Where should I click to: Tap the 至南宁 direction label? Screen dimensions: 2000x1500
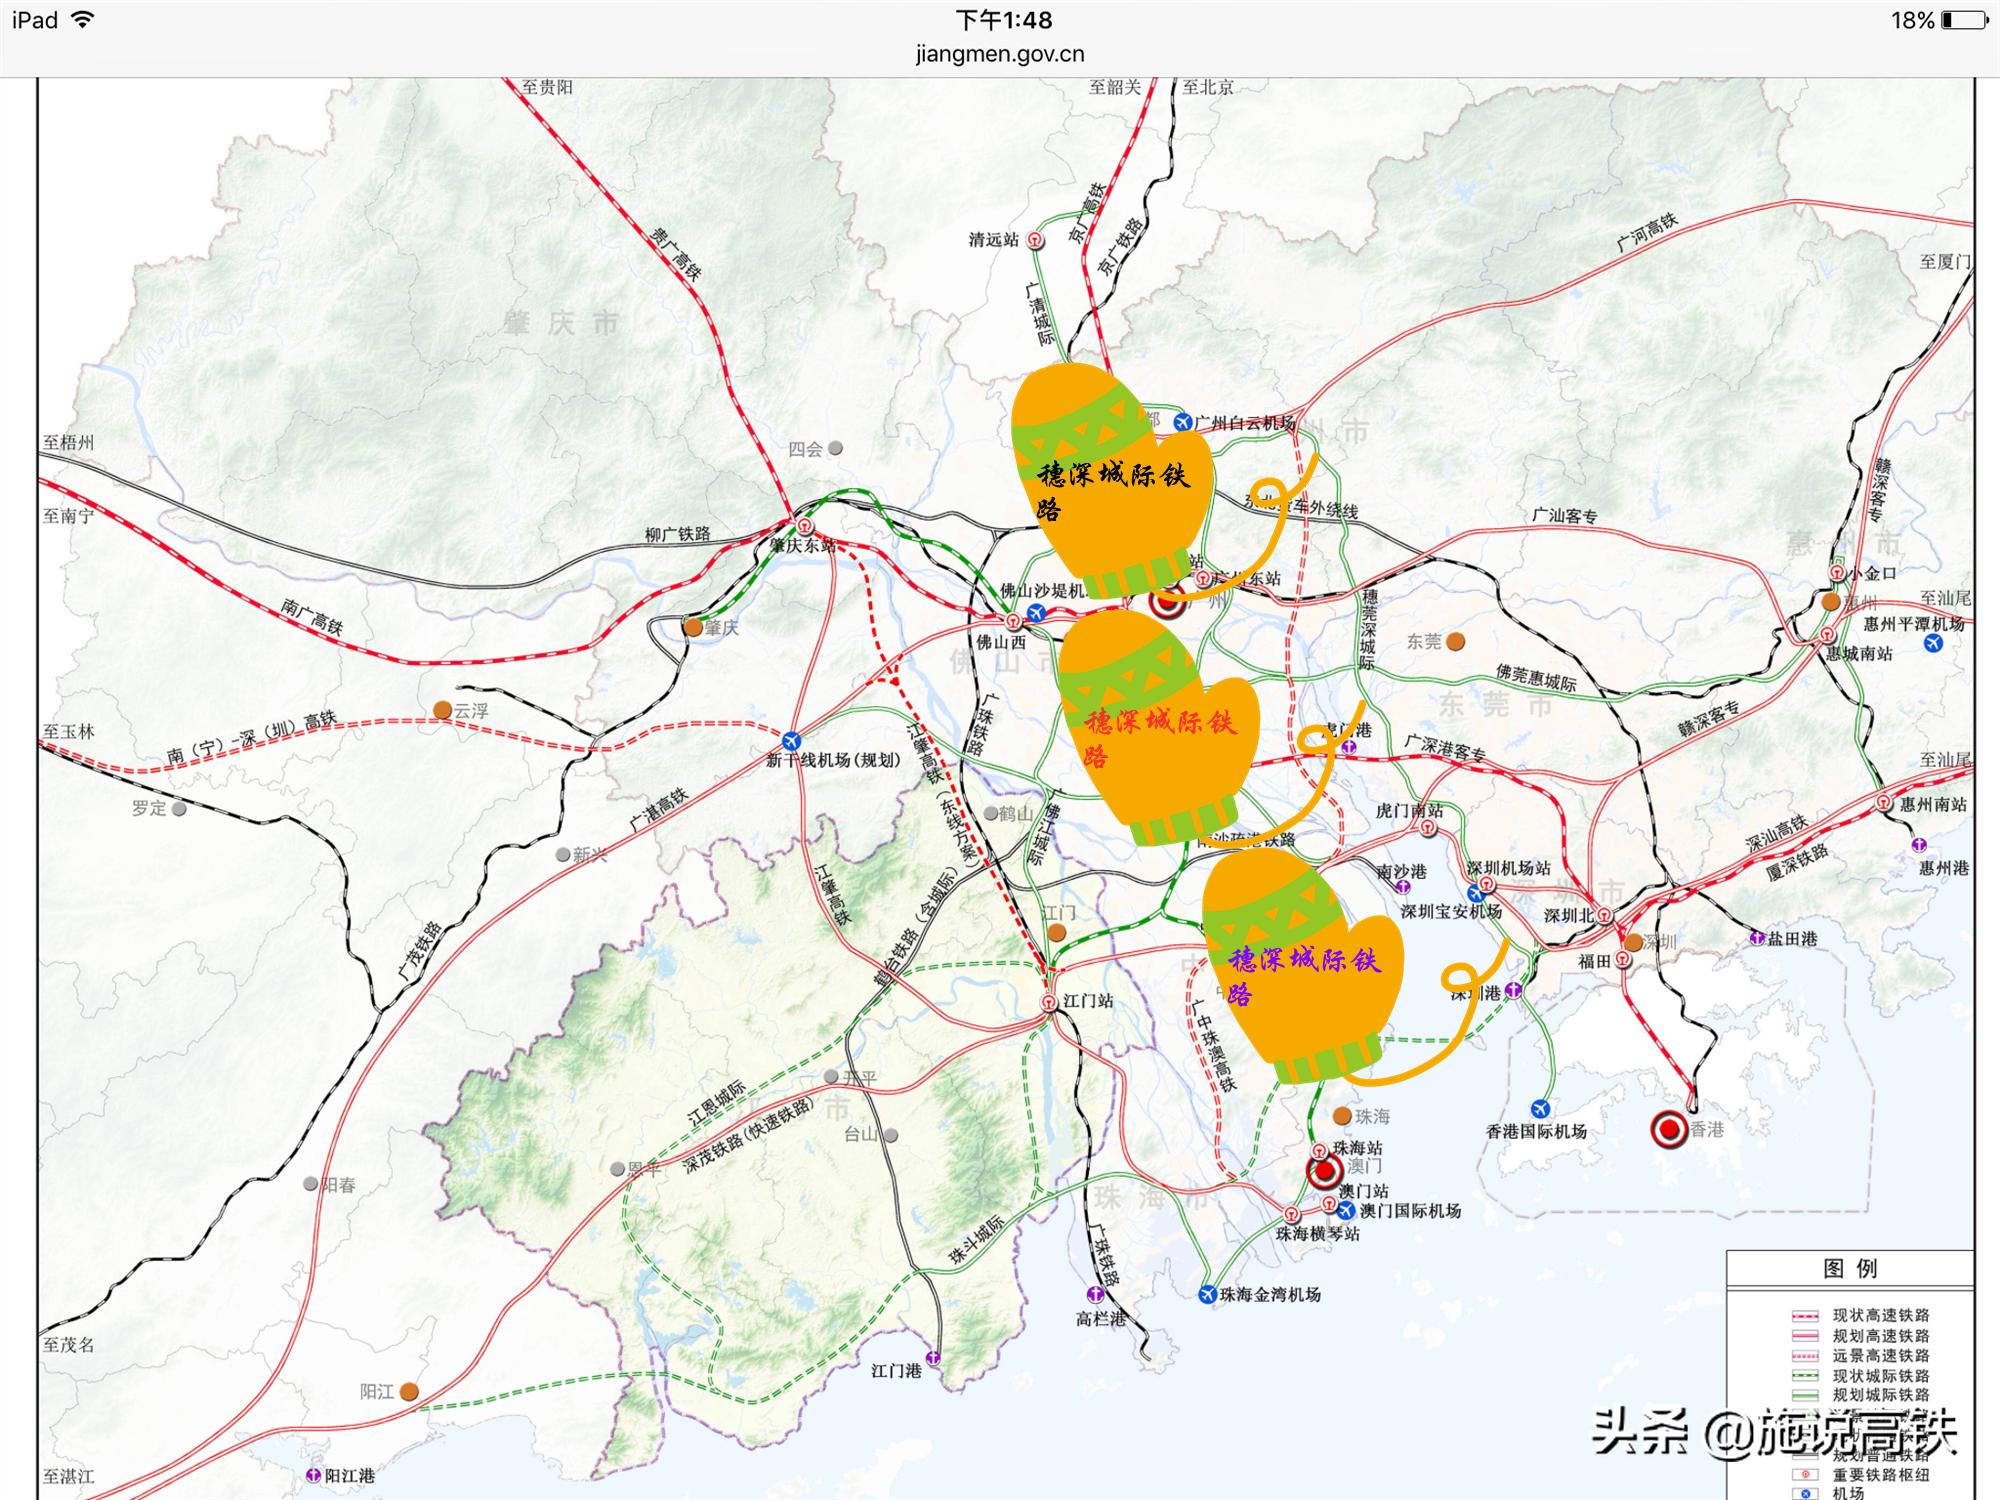point(68,516)
